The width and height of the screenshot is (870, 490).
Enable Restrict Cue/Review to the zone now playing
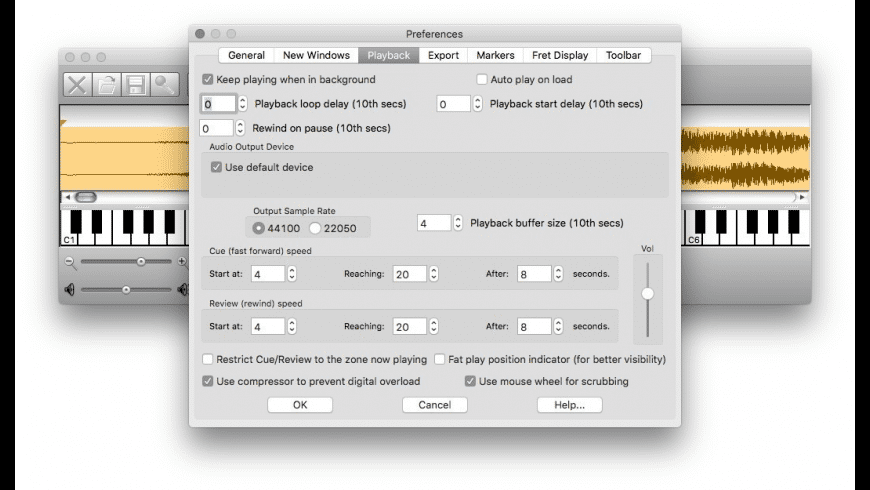pos(208,360)
